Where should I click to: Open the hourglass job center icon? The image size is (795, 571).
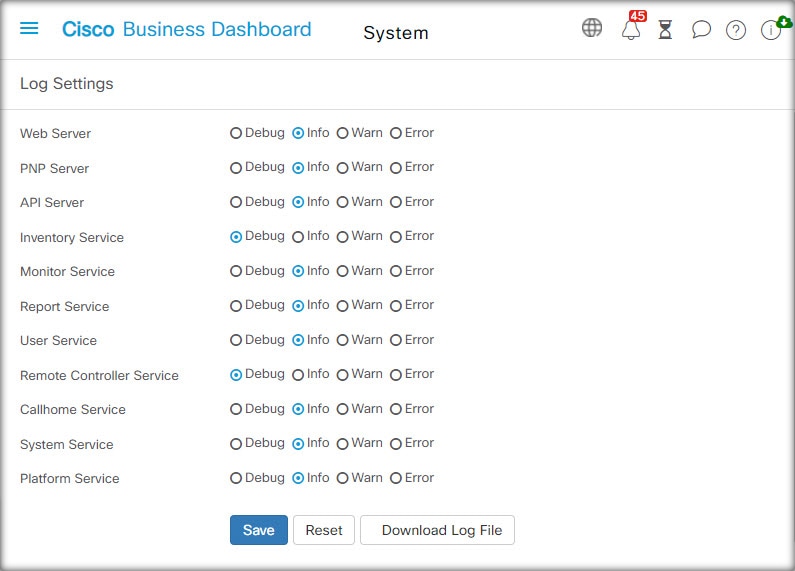665,29
